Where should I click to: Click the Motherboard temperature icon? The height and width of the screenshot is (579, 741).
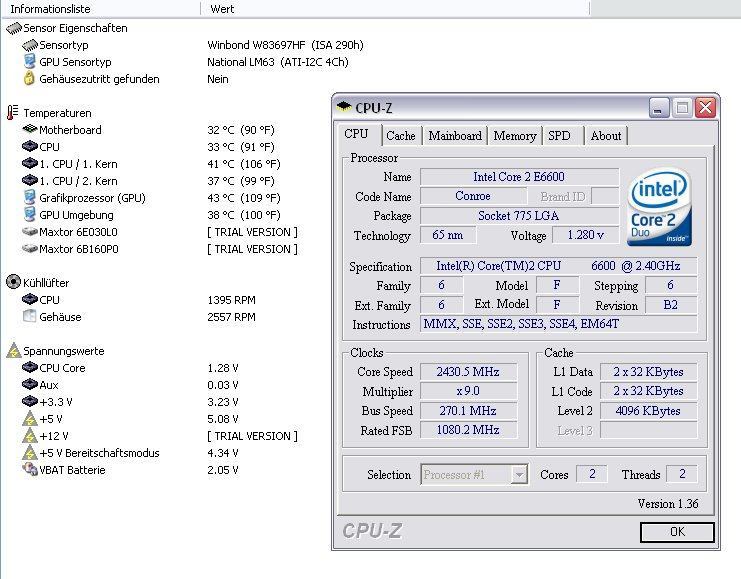[30, 129]
